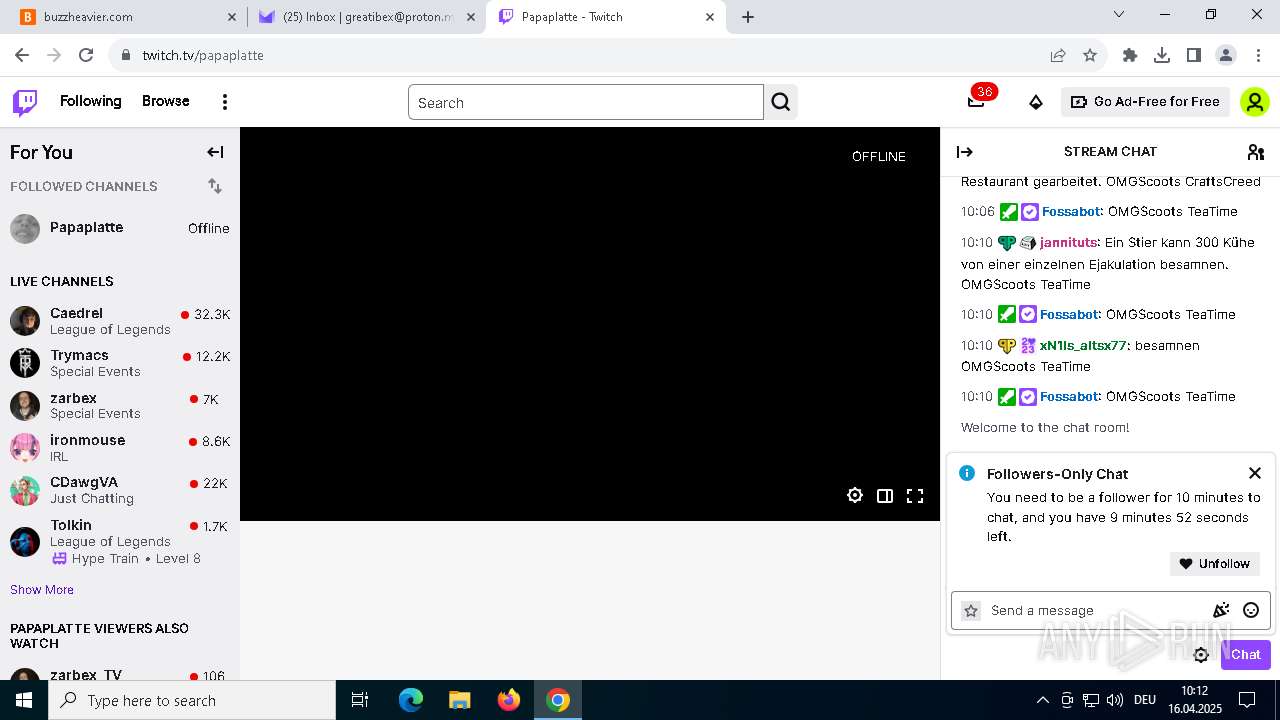Open Task View on the taskbar

click(x=360, y=700)
